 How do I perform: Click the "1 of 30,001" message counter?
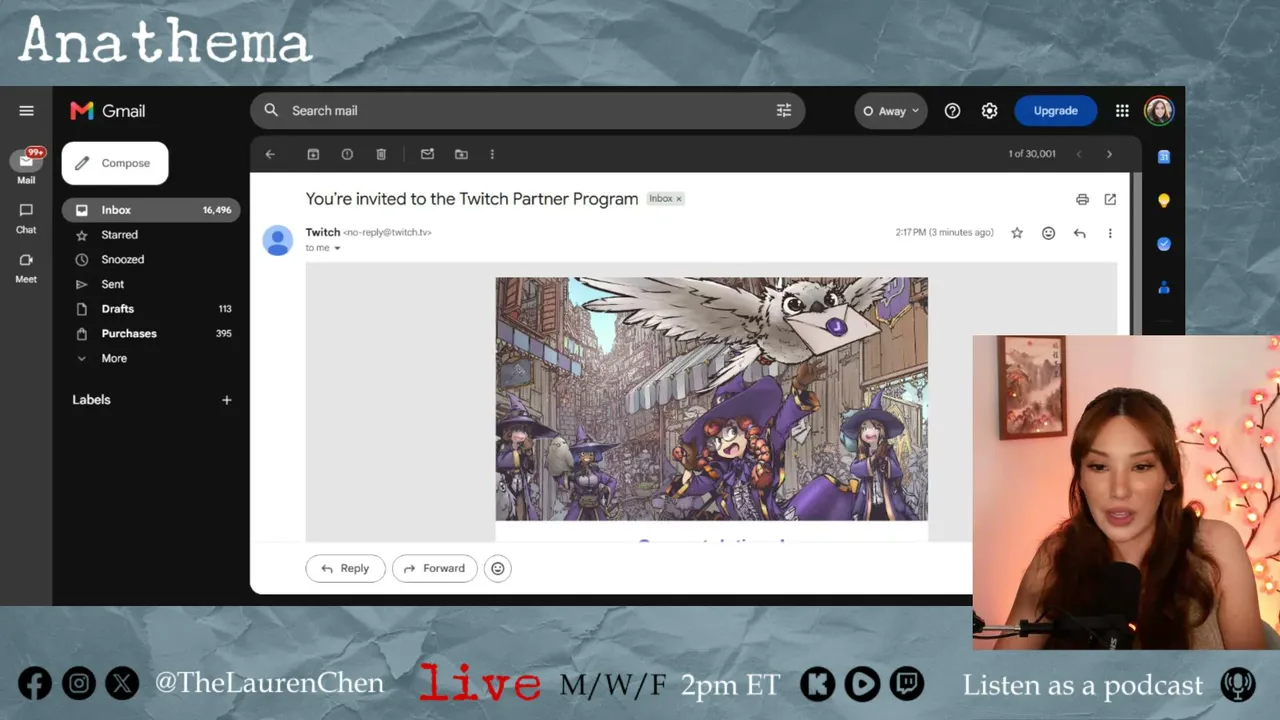tap(1032, 154)
